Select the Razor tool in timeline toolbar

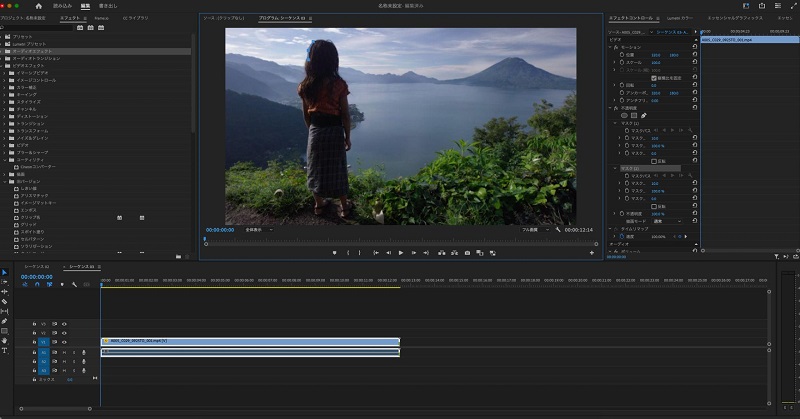[4, 301]
